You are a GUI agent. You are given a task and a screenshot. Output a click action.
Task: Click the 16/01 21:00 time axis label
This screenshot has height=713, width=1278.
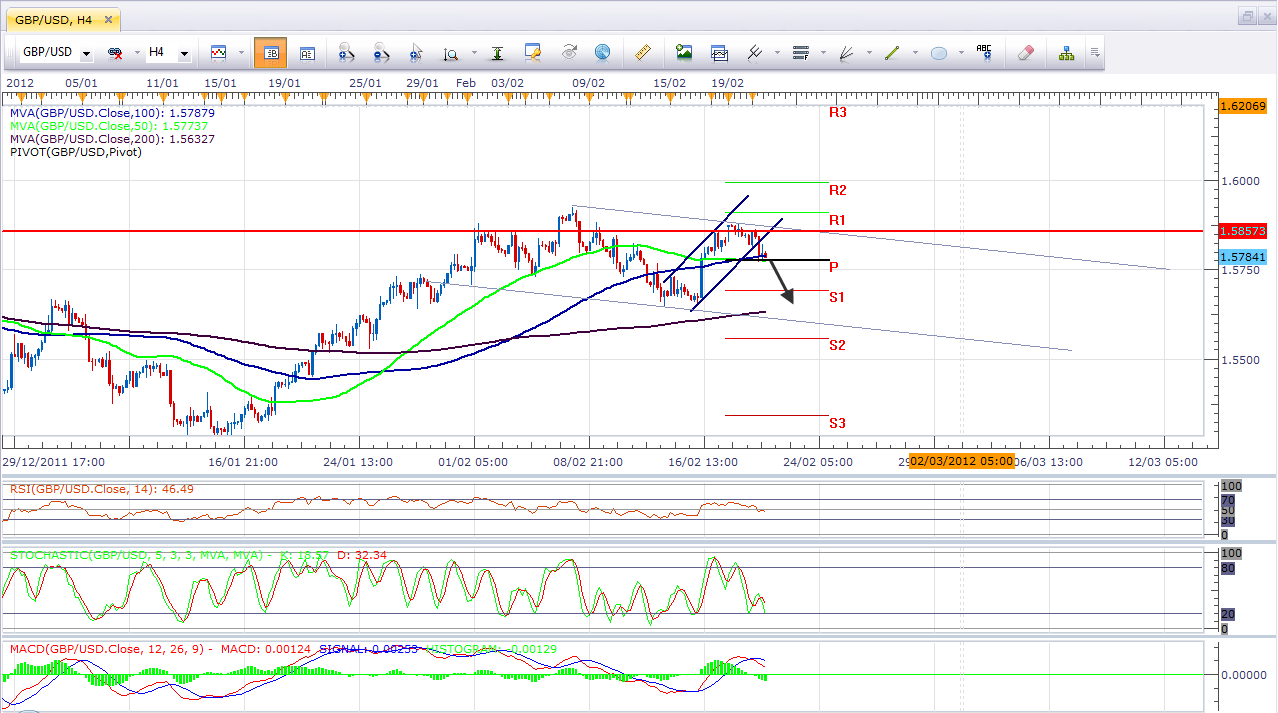[x=245, y=462]
